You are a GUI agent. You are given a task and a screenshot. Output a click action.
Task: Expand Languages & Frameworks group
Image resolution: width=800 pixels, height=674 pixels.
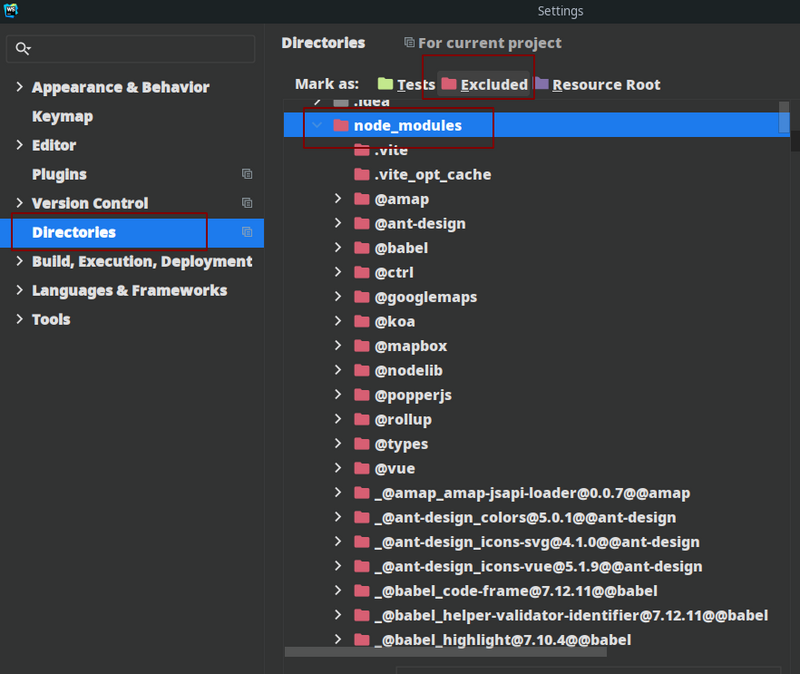pyautogui.click(x=19, y=290)
